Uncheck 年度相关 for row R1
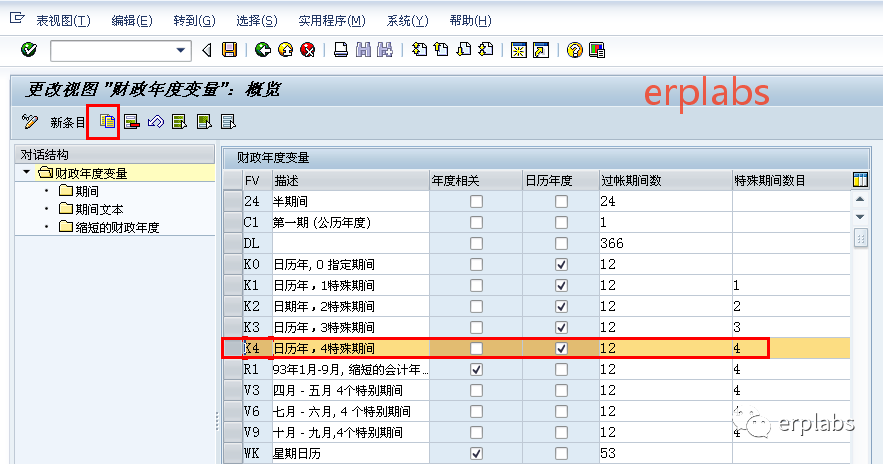 (x=476, y=369)
